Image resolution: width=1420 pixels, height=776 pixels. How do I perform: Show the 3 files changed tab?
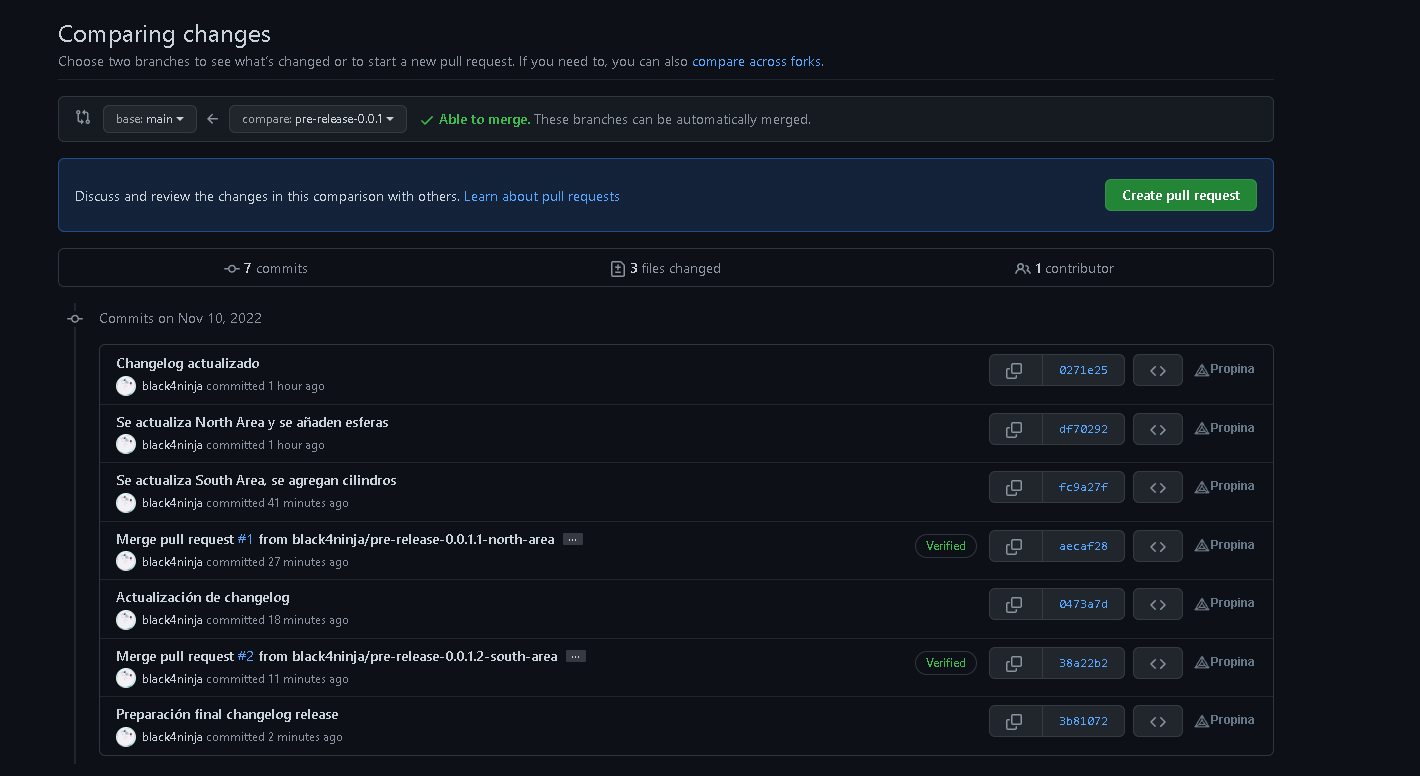(x=666, y=268)
